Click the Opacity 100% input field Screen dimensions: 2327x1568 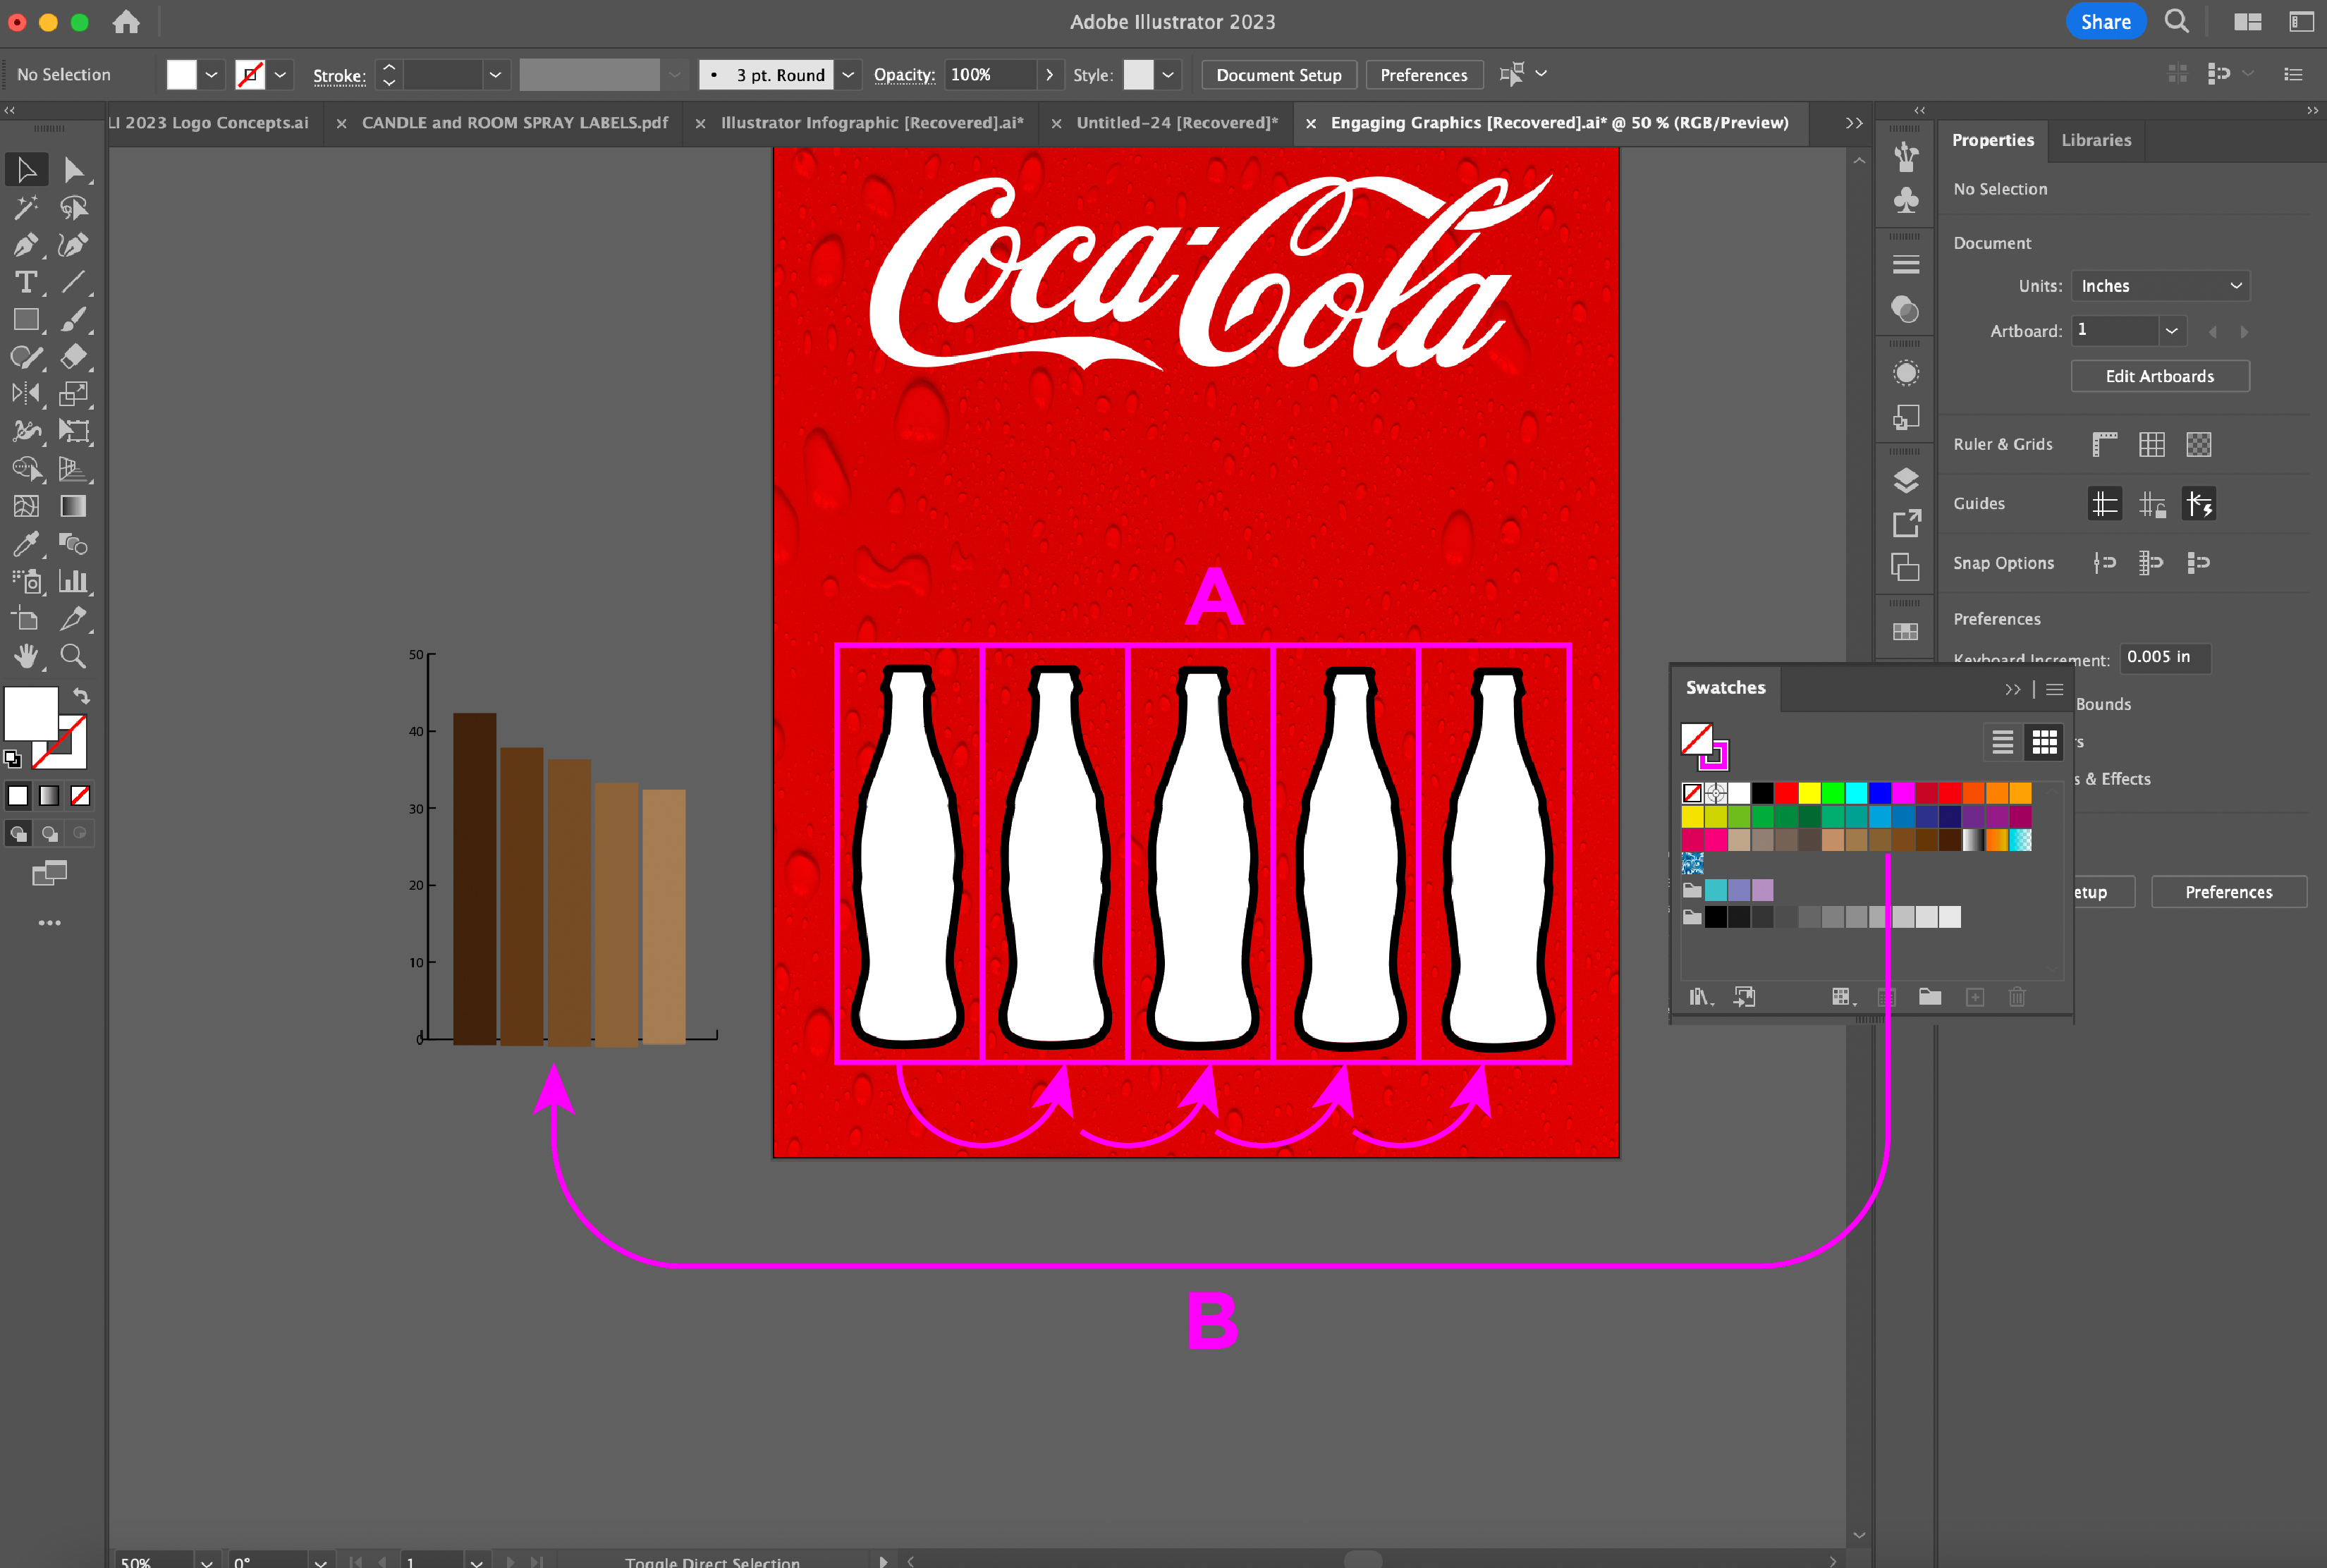990,75
